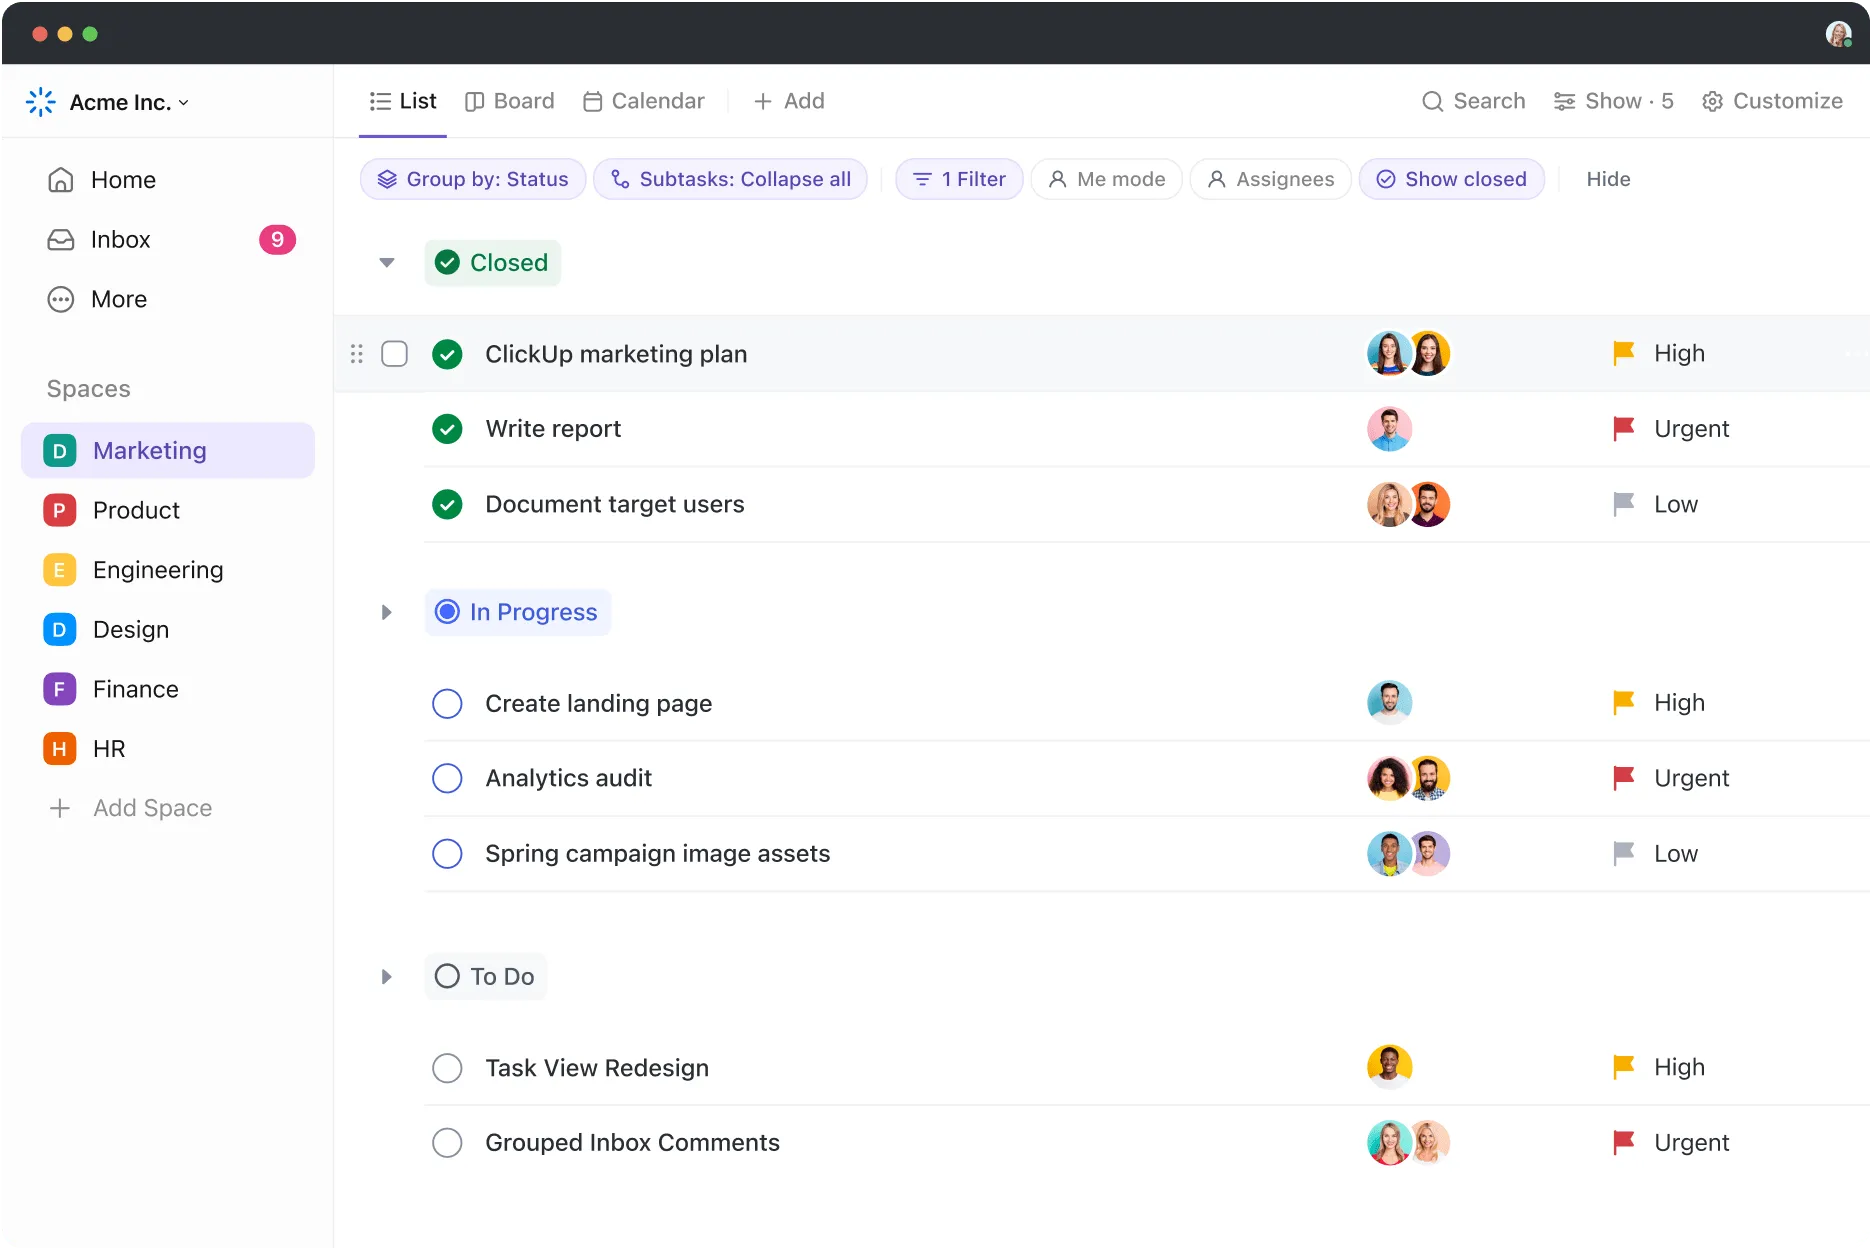Screen dimensions: 1870x1248
Task: Click assignee avatars on Analytics audit
Action: [1409, 778]
